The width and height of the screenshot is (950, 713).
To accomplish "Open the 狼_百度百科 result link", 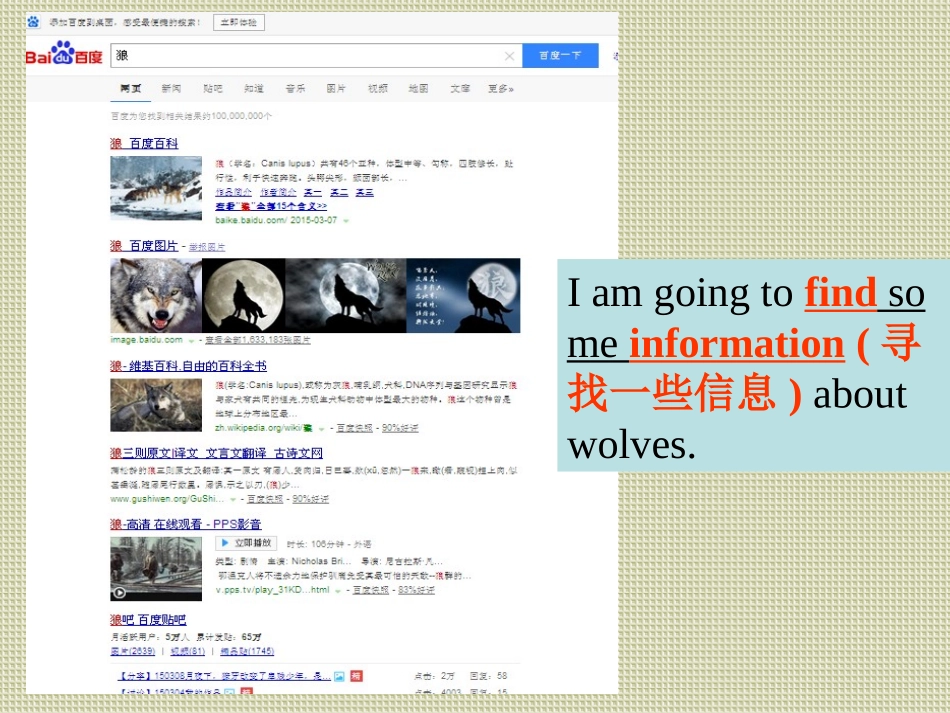I will (144, 144).
